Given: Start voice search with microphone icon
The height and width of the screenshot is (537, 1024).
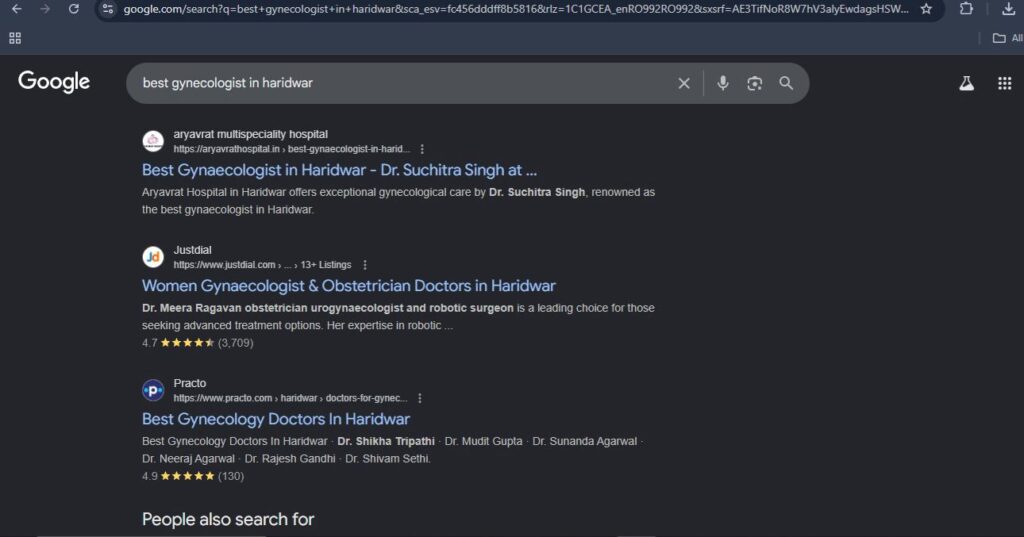Looking at the screenshot, I should [723, 84].
